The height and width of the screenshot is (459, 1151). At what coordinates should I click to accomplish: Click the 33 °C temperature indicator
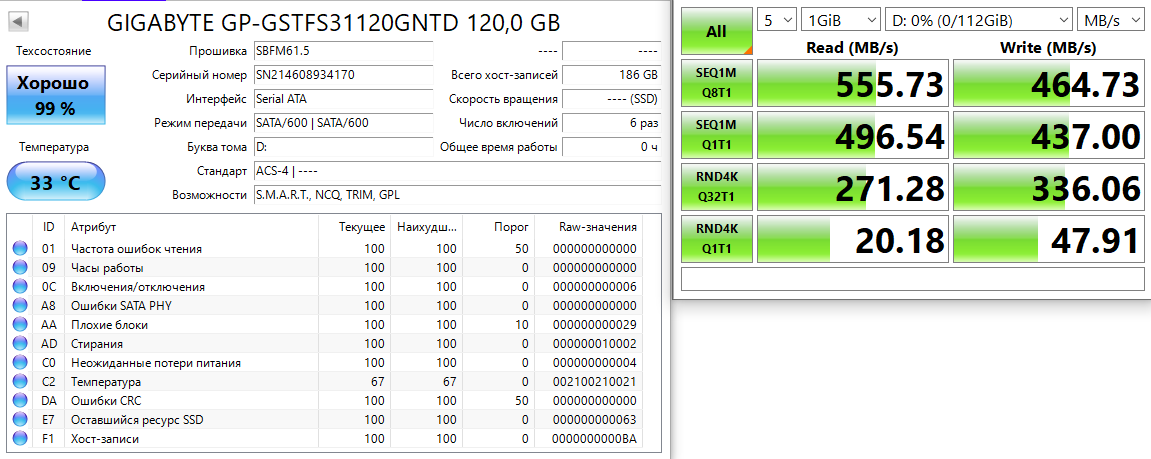(x=56, y=181)
